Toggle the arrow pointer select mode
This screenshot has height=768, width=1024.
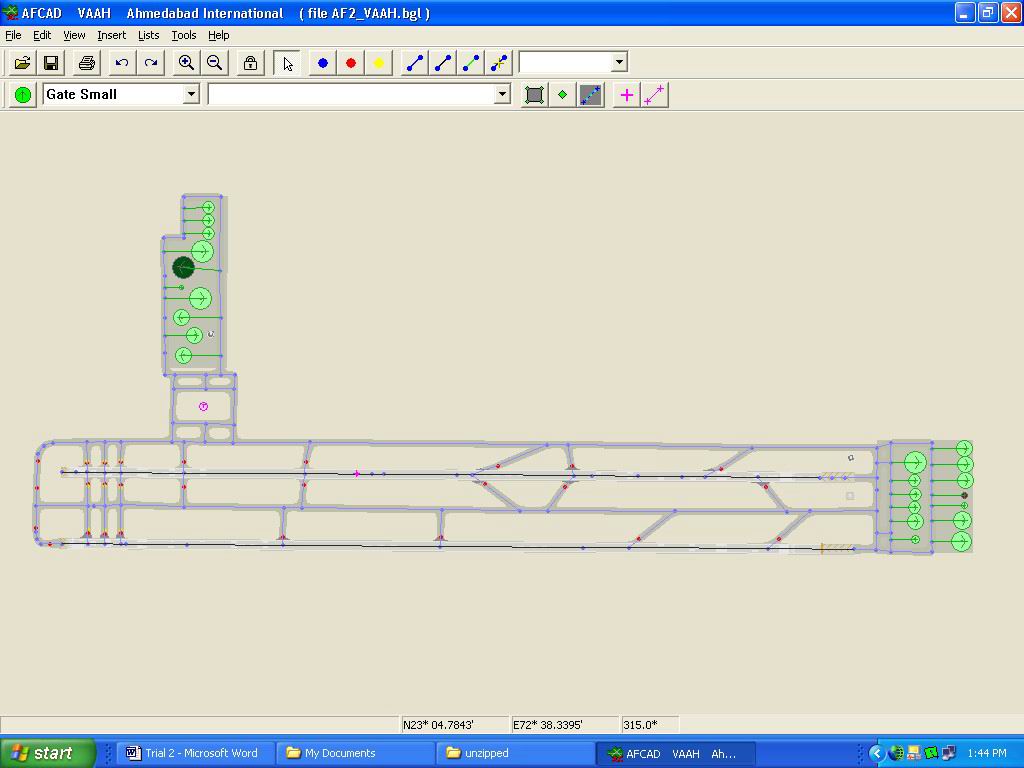(x=288, y=63)
